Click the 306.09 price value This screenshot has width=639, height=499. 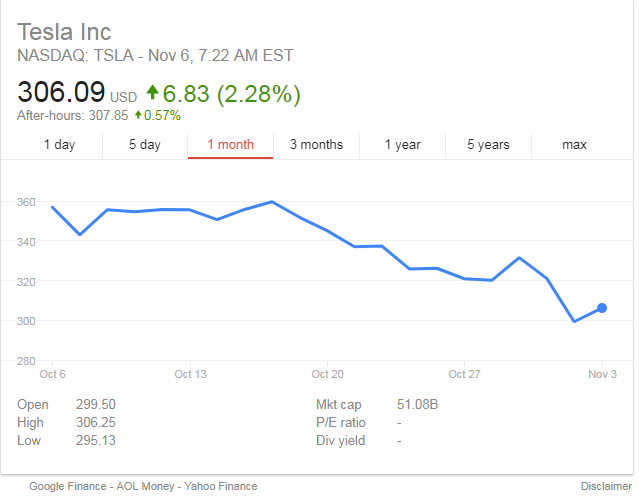coord(61,93)
